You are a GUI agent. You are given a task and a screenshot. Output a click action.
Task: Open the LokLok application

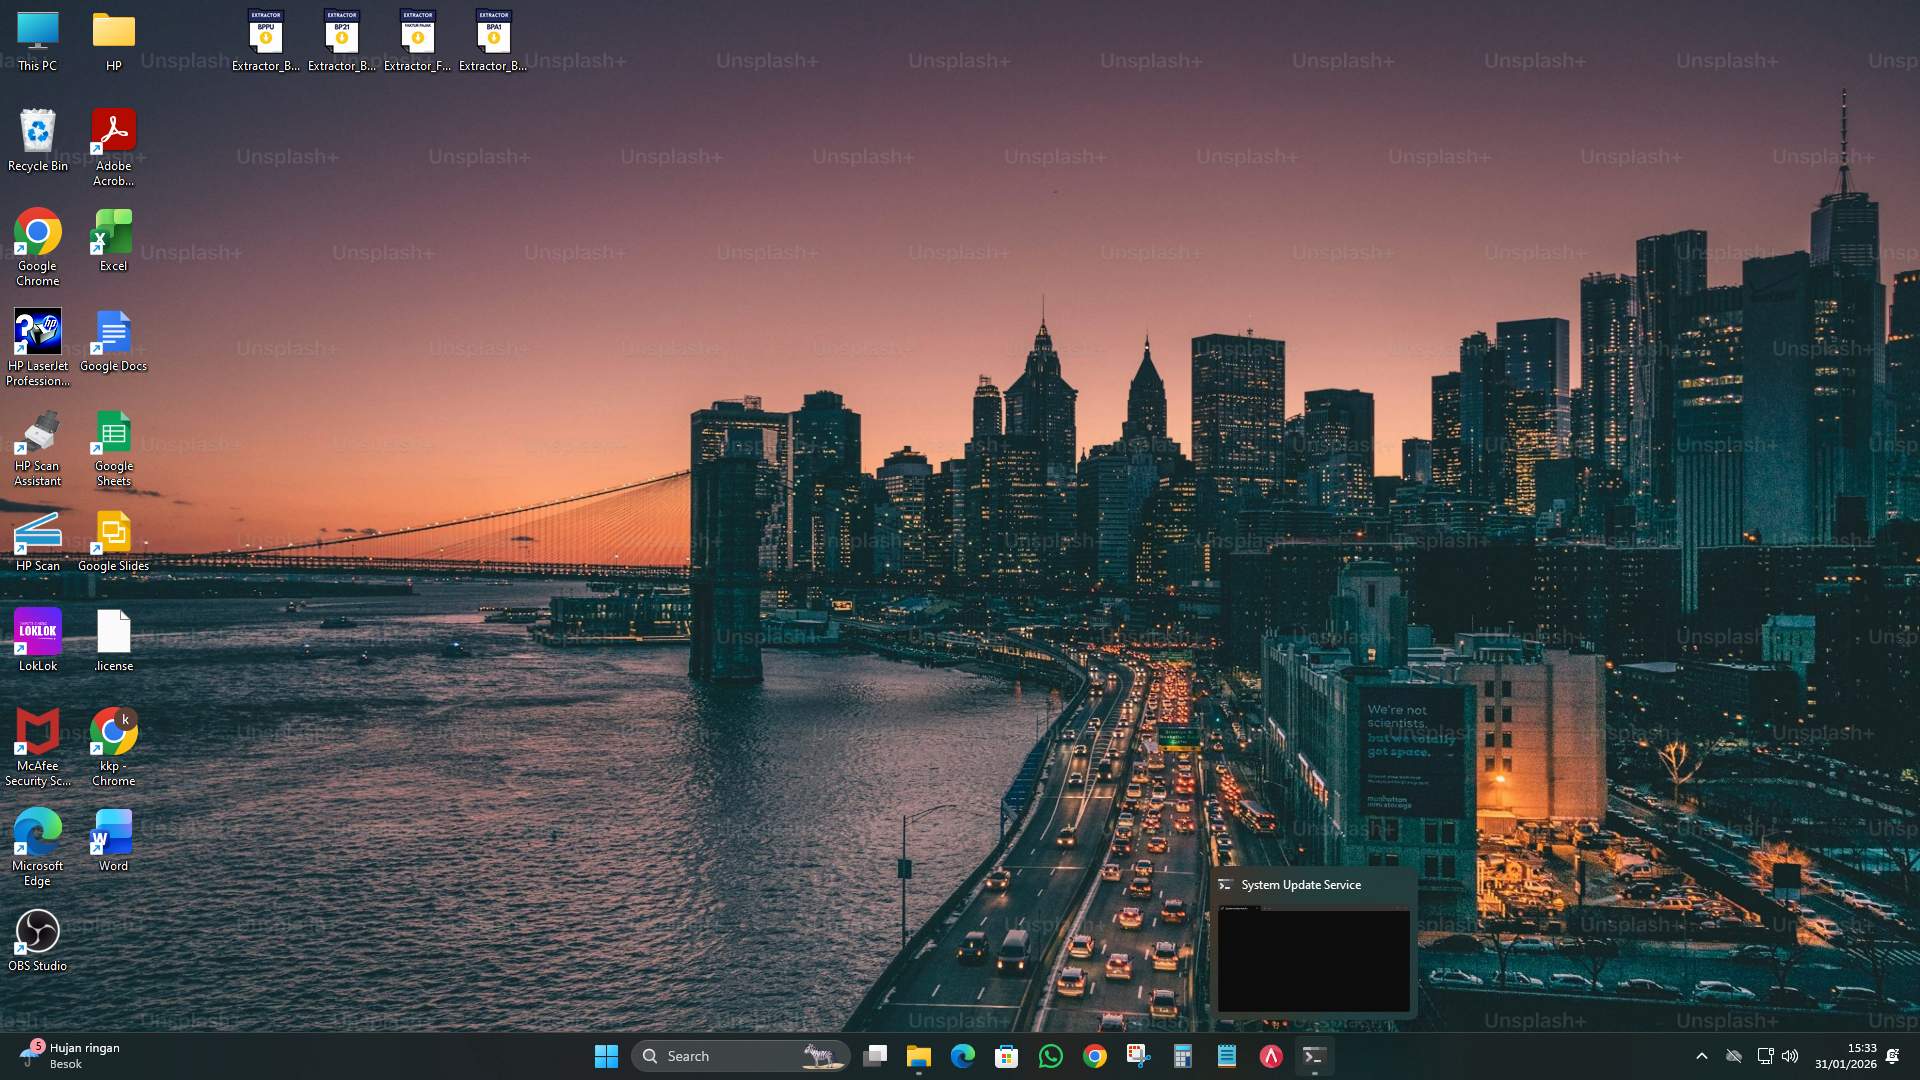click(x=37, y=630)
